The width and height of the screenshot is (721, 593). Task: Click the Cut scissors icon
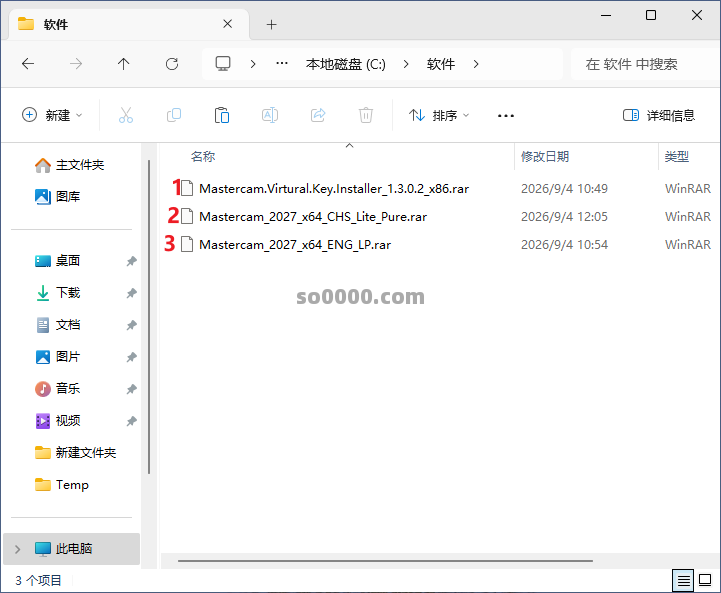click(126, 115)
